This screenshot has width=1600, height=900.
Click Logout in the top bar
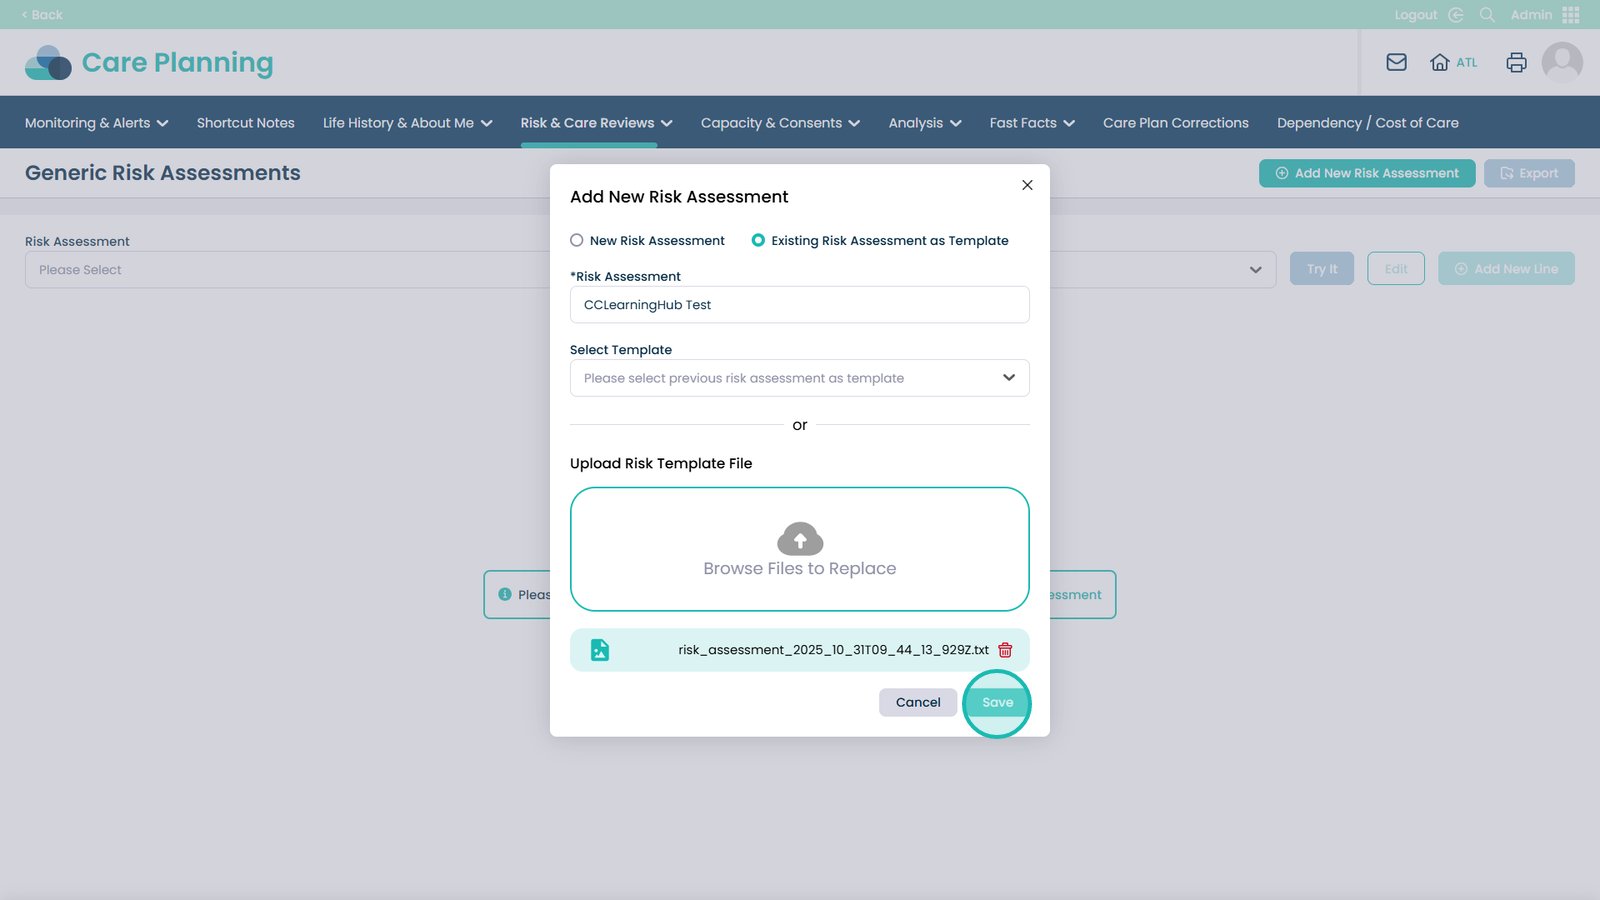(x=1416, y=15)
